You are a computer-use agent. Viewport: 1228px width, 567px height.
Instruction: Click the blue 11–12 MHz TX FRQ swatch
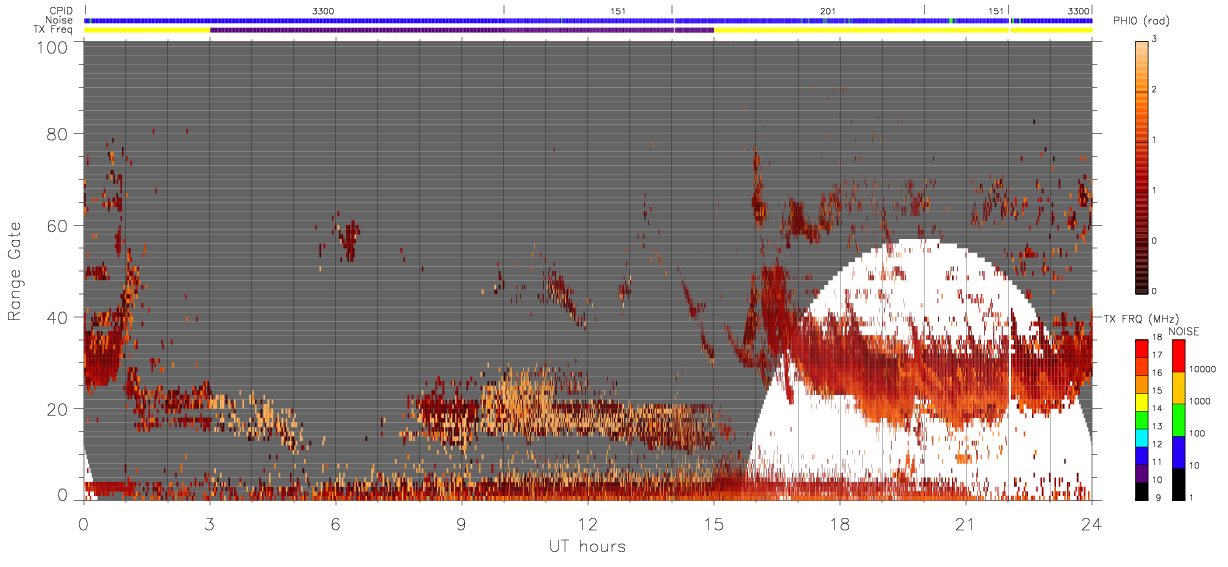pos(1142,454)
